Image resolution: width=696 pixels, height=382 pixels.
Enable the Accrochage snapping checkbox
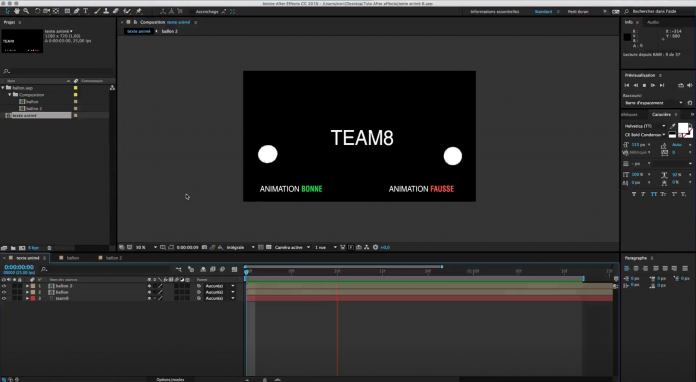click(x=191, y=12)
